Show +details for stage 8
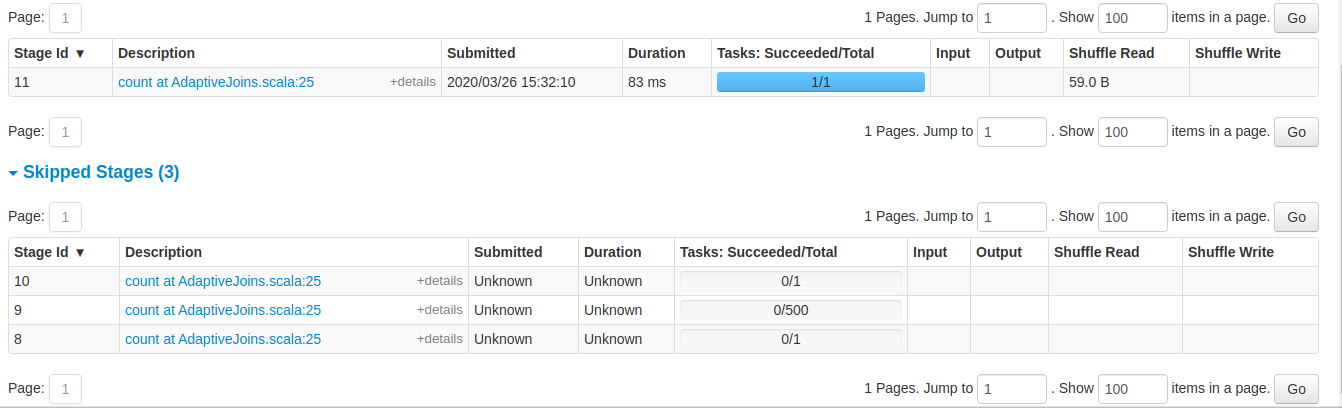 tap(439, 339)
